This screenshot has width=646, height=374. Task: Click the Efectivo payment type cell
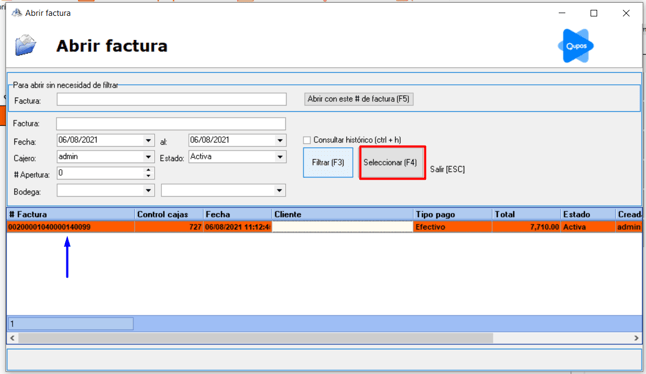(x=452, y=227)
